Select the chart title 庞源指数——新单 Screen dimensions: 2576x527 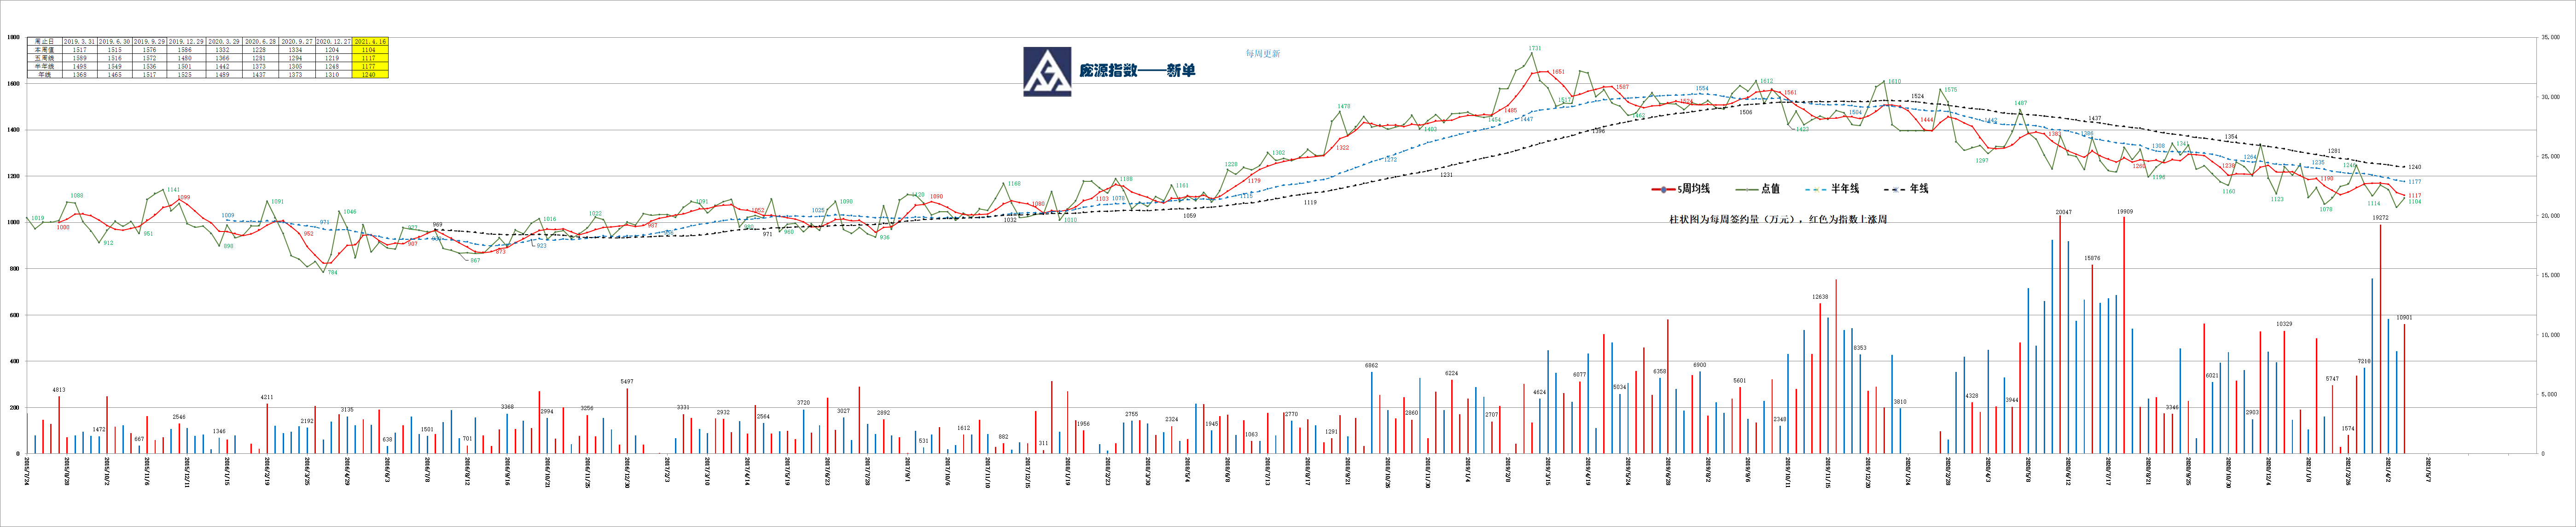[1138, 70]
